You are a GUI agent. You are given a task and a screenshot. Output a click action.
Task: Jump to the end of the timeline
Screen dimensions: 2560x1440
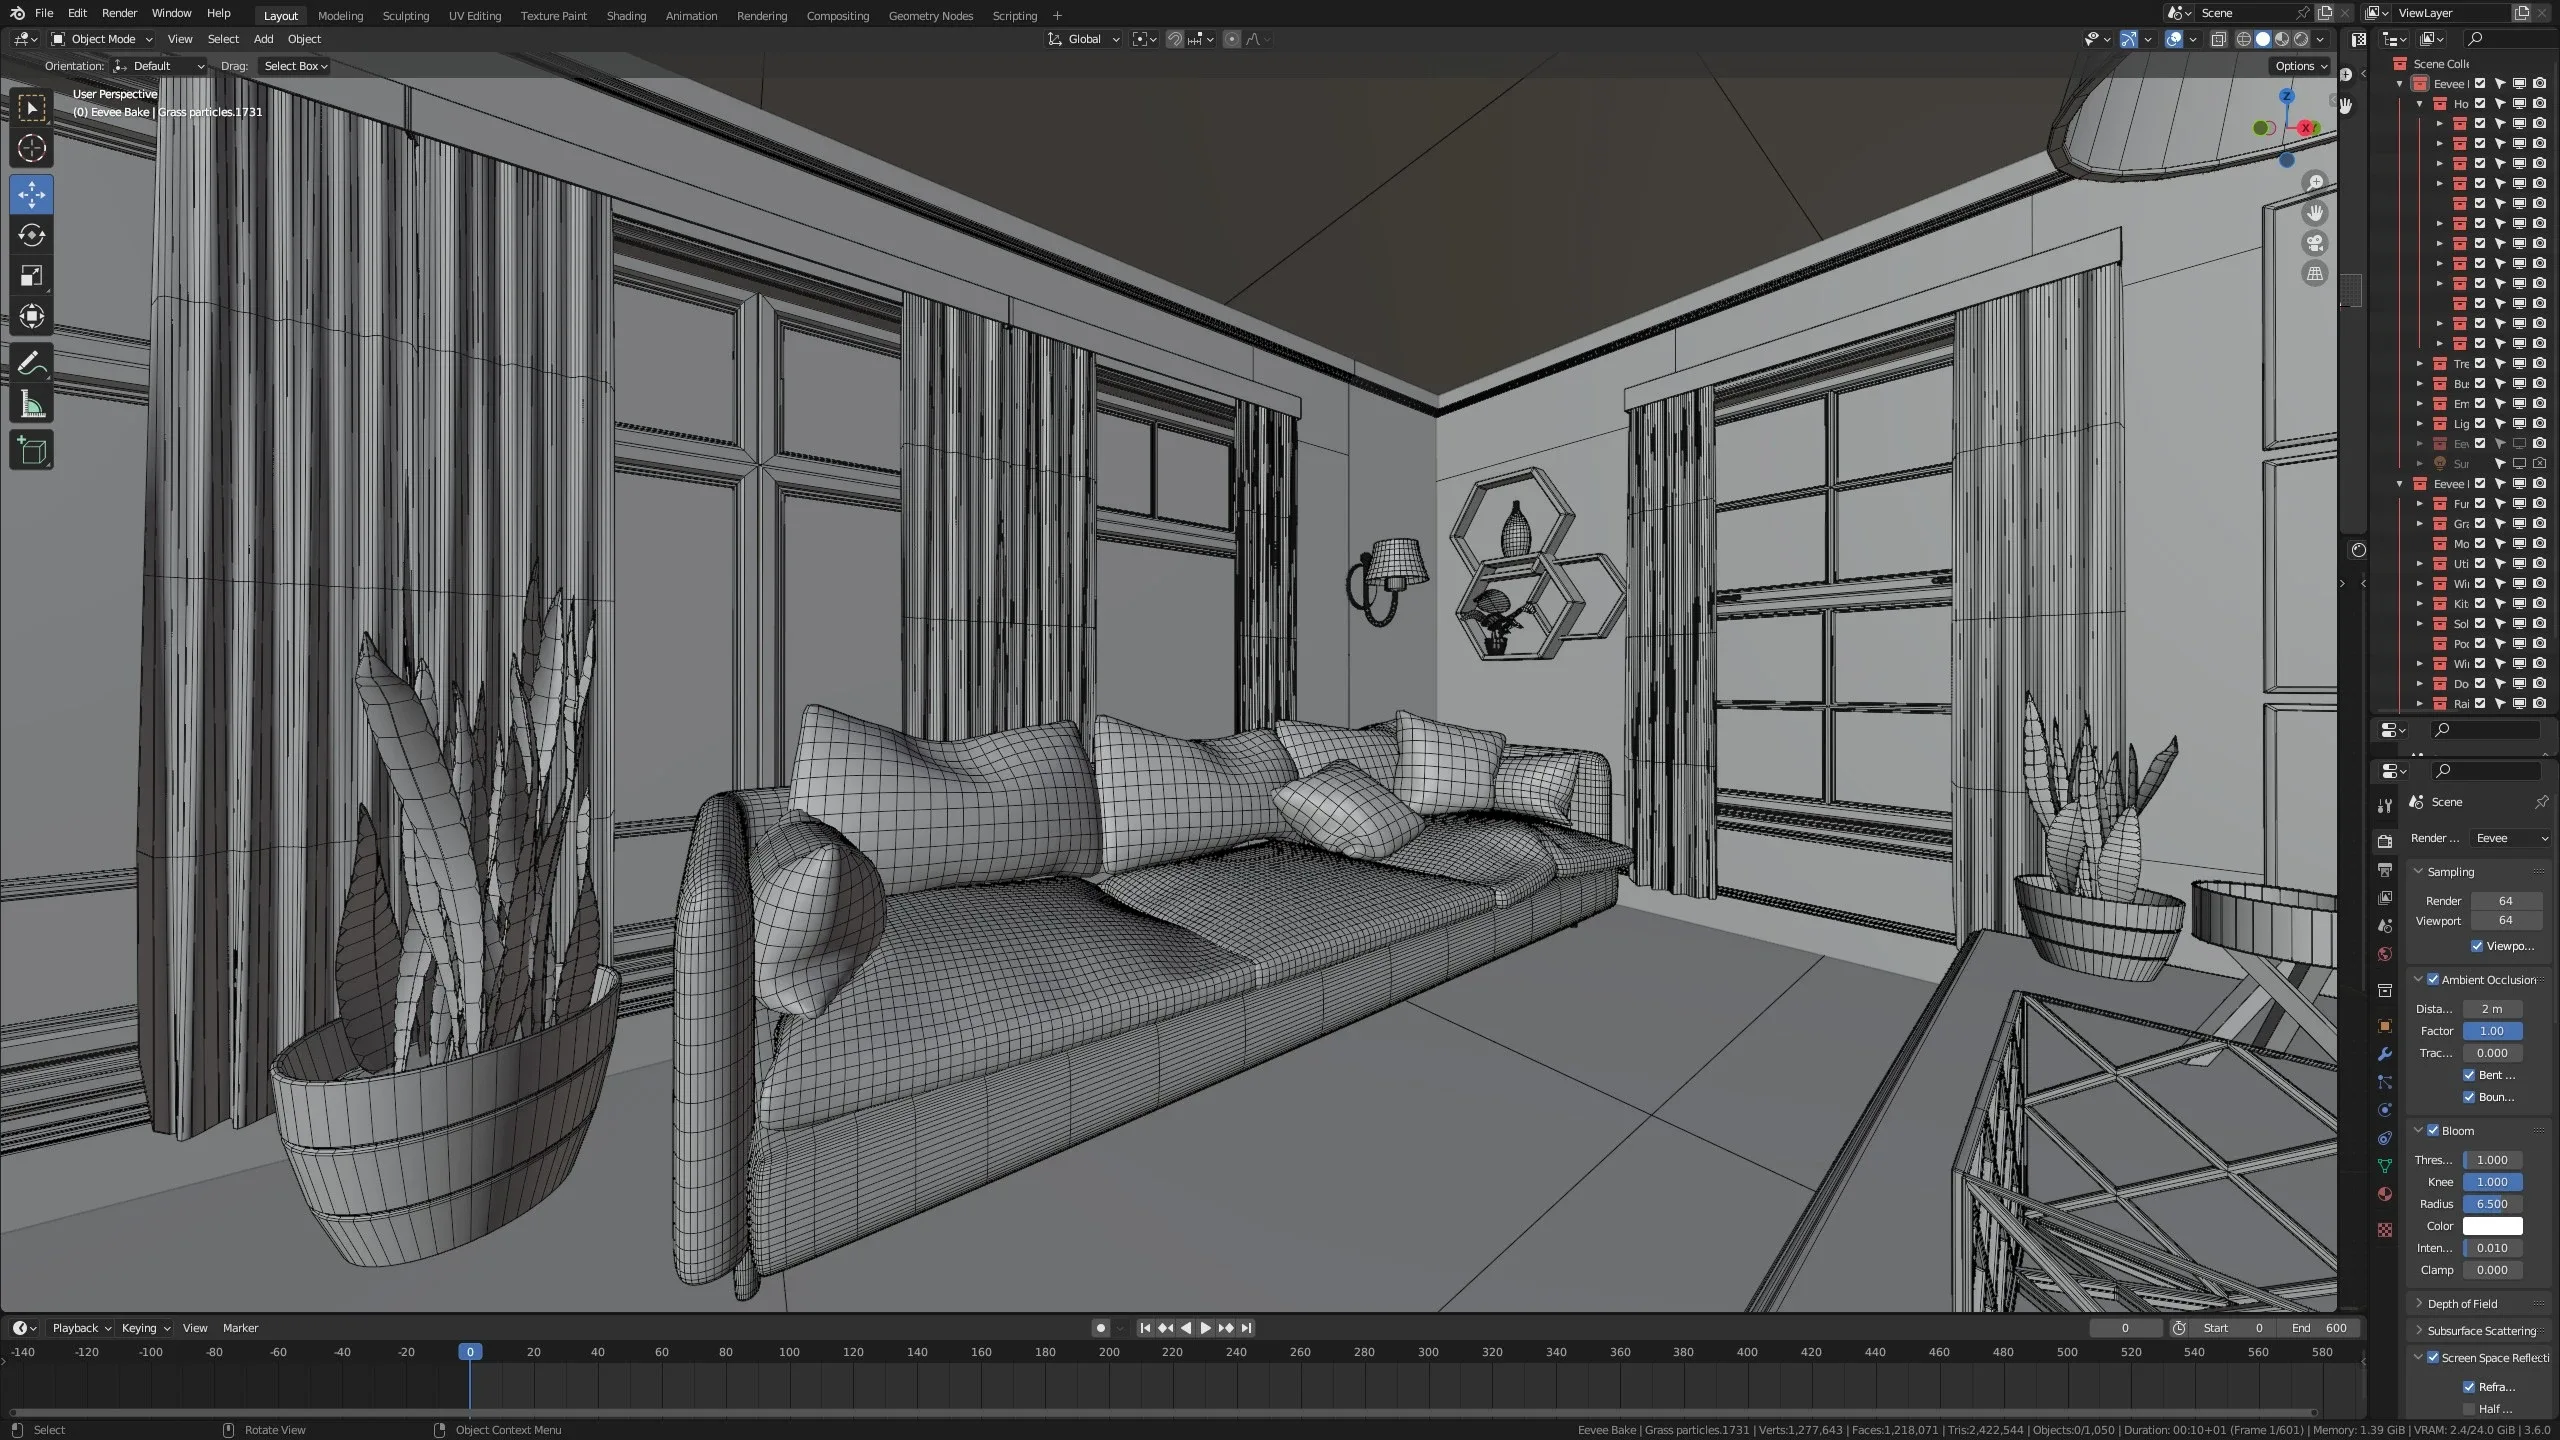1246,1327
